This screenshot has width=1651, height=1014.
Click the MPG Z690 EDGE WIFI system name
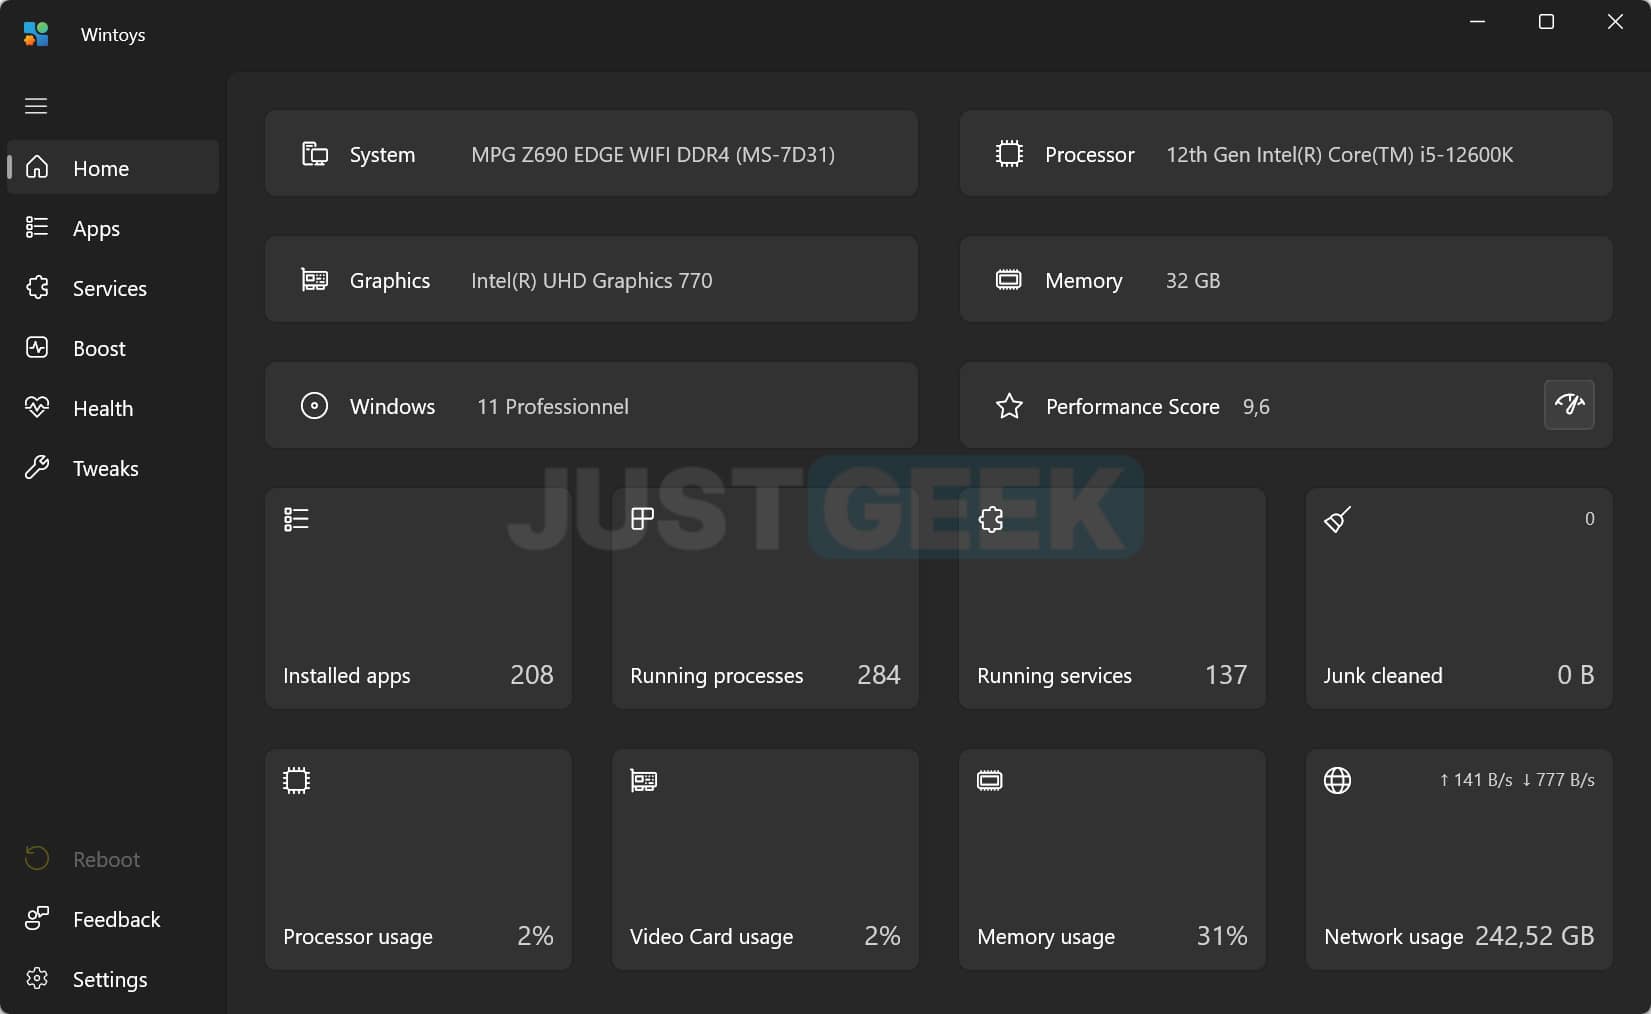tap(653, 155)
